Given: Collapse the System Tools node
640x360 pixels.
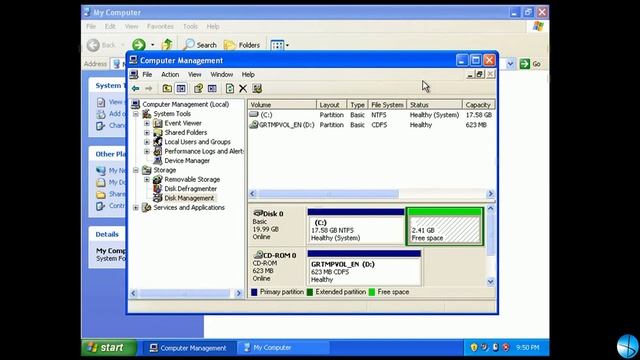Looking at the screenshot, I should point(136,114).
